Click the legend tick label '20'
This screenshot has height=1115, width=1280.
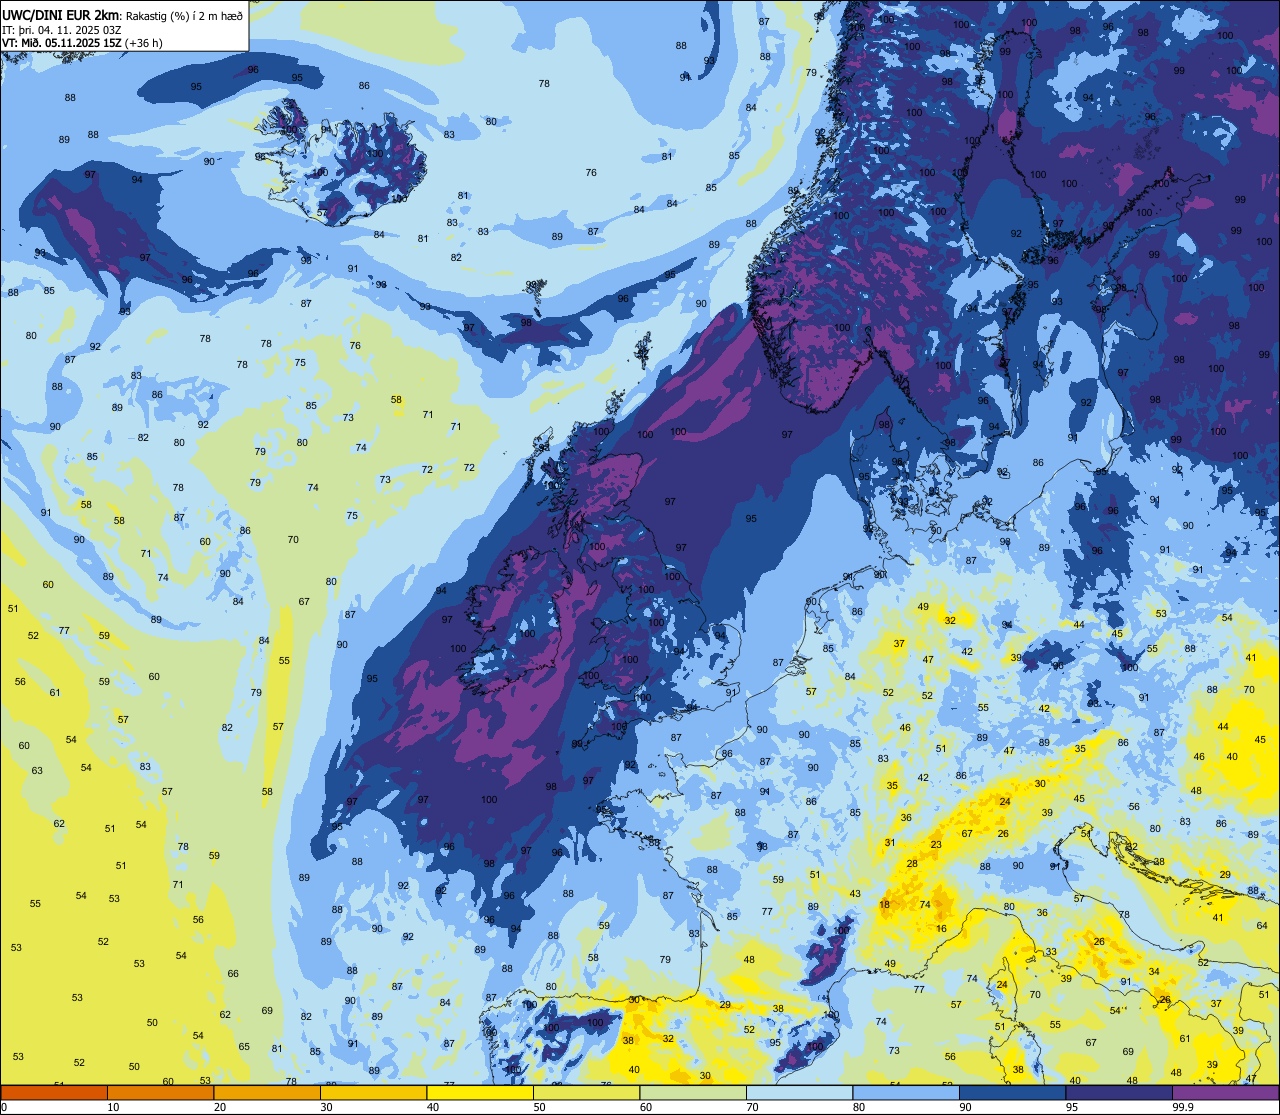(x=220, y=1107)
